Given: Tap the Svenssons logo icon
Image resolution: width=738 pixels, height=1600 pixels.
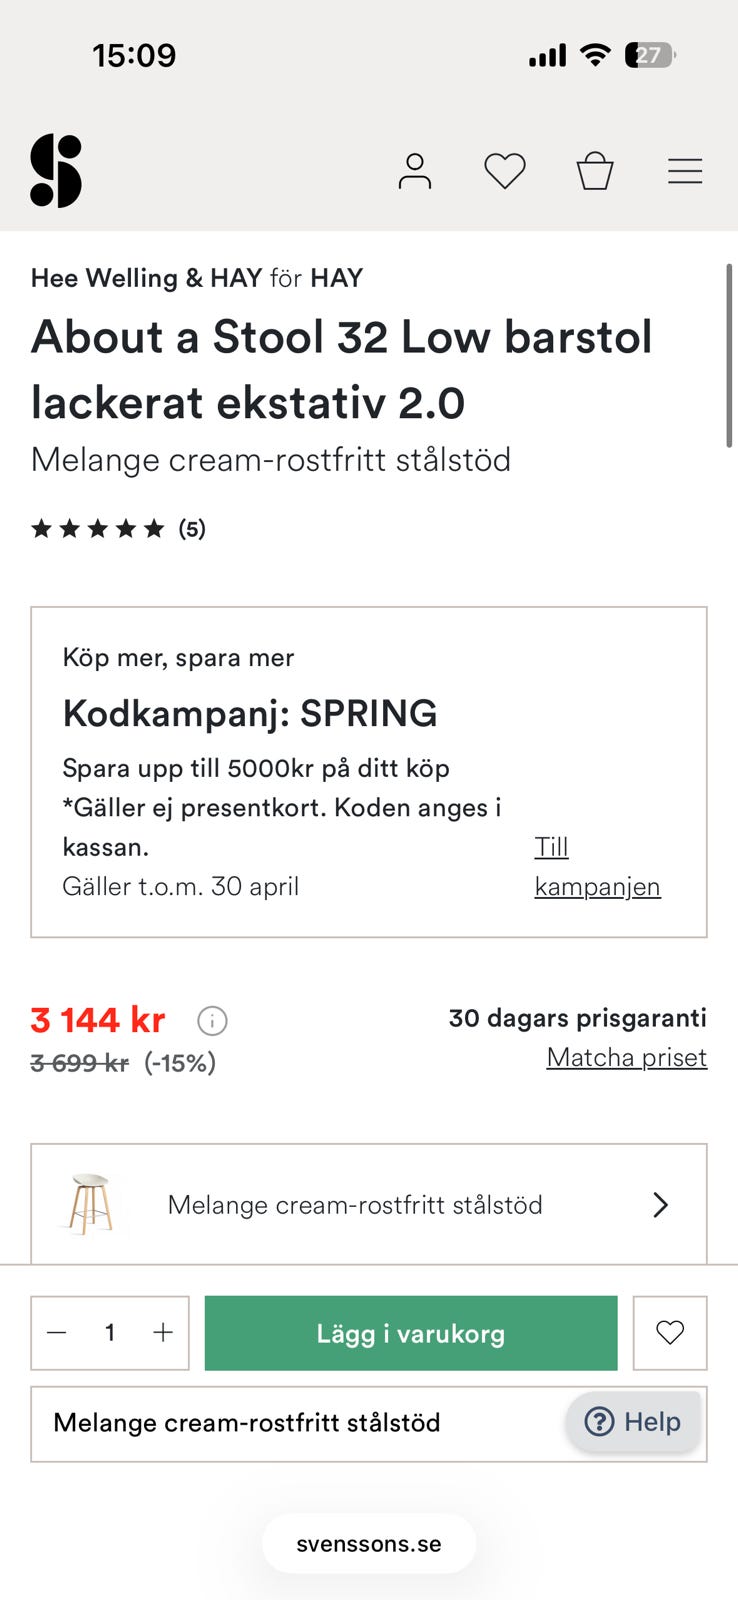Looking at the screenshot, I should 56,171.
